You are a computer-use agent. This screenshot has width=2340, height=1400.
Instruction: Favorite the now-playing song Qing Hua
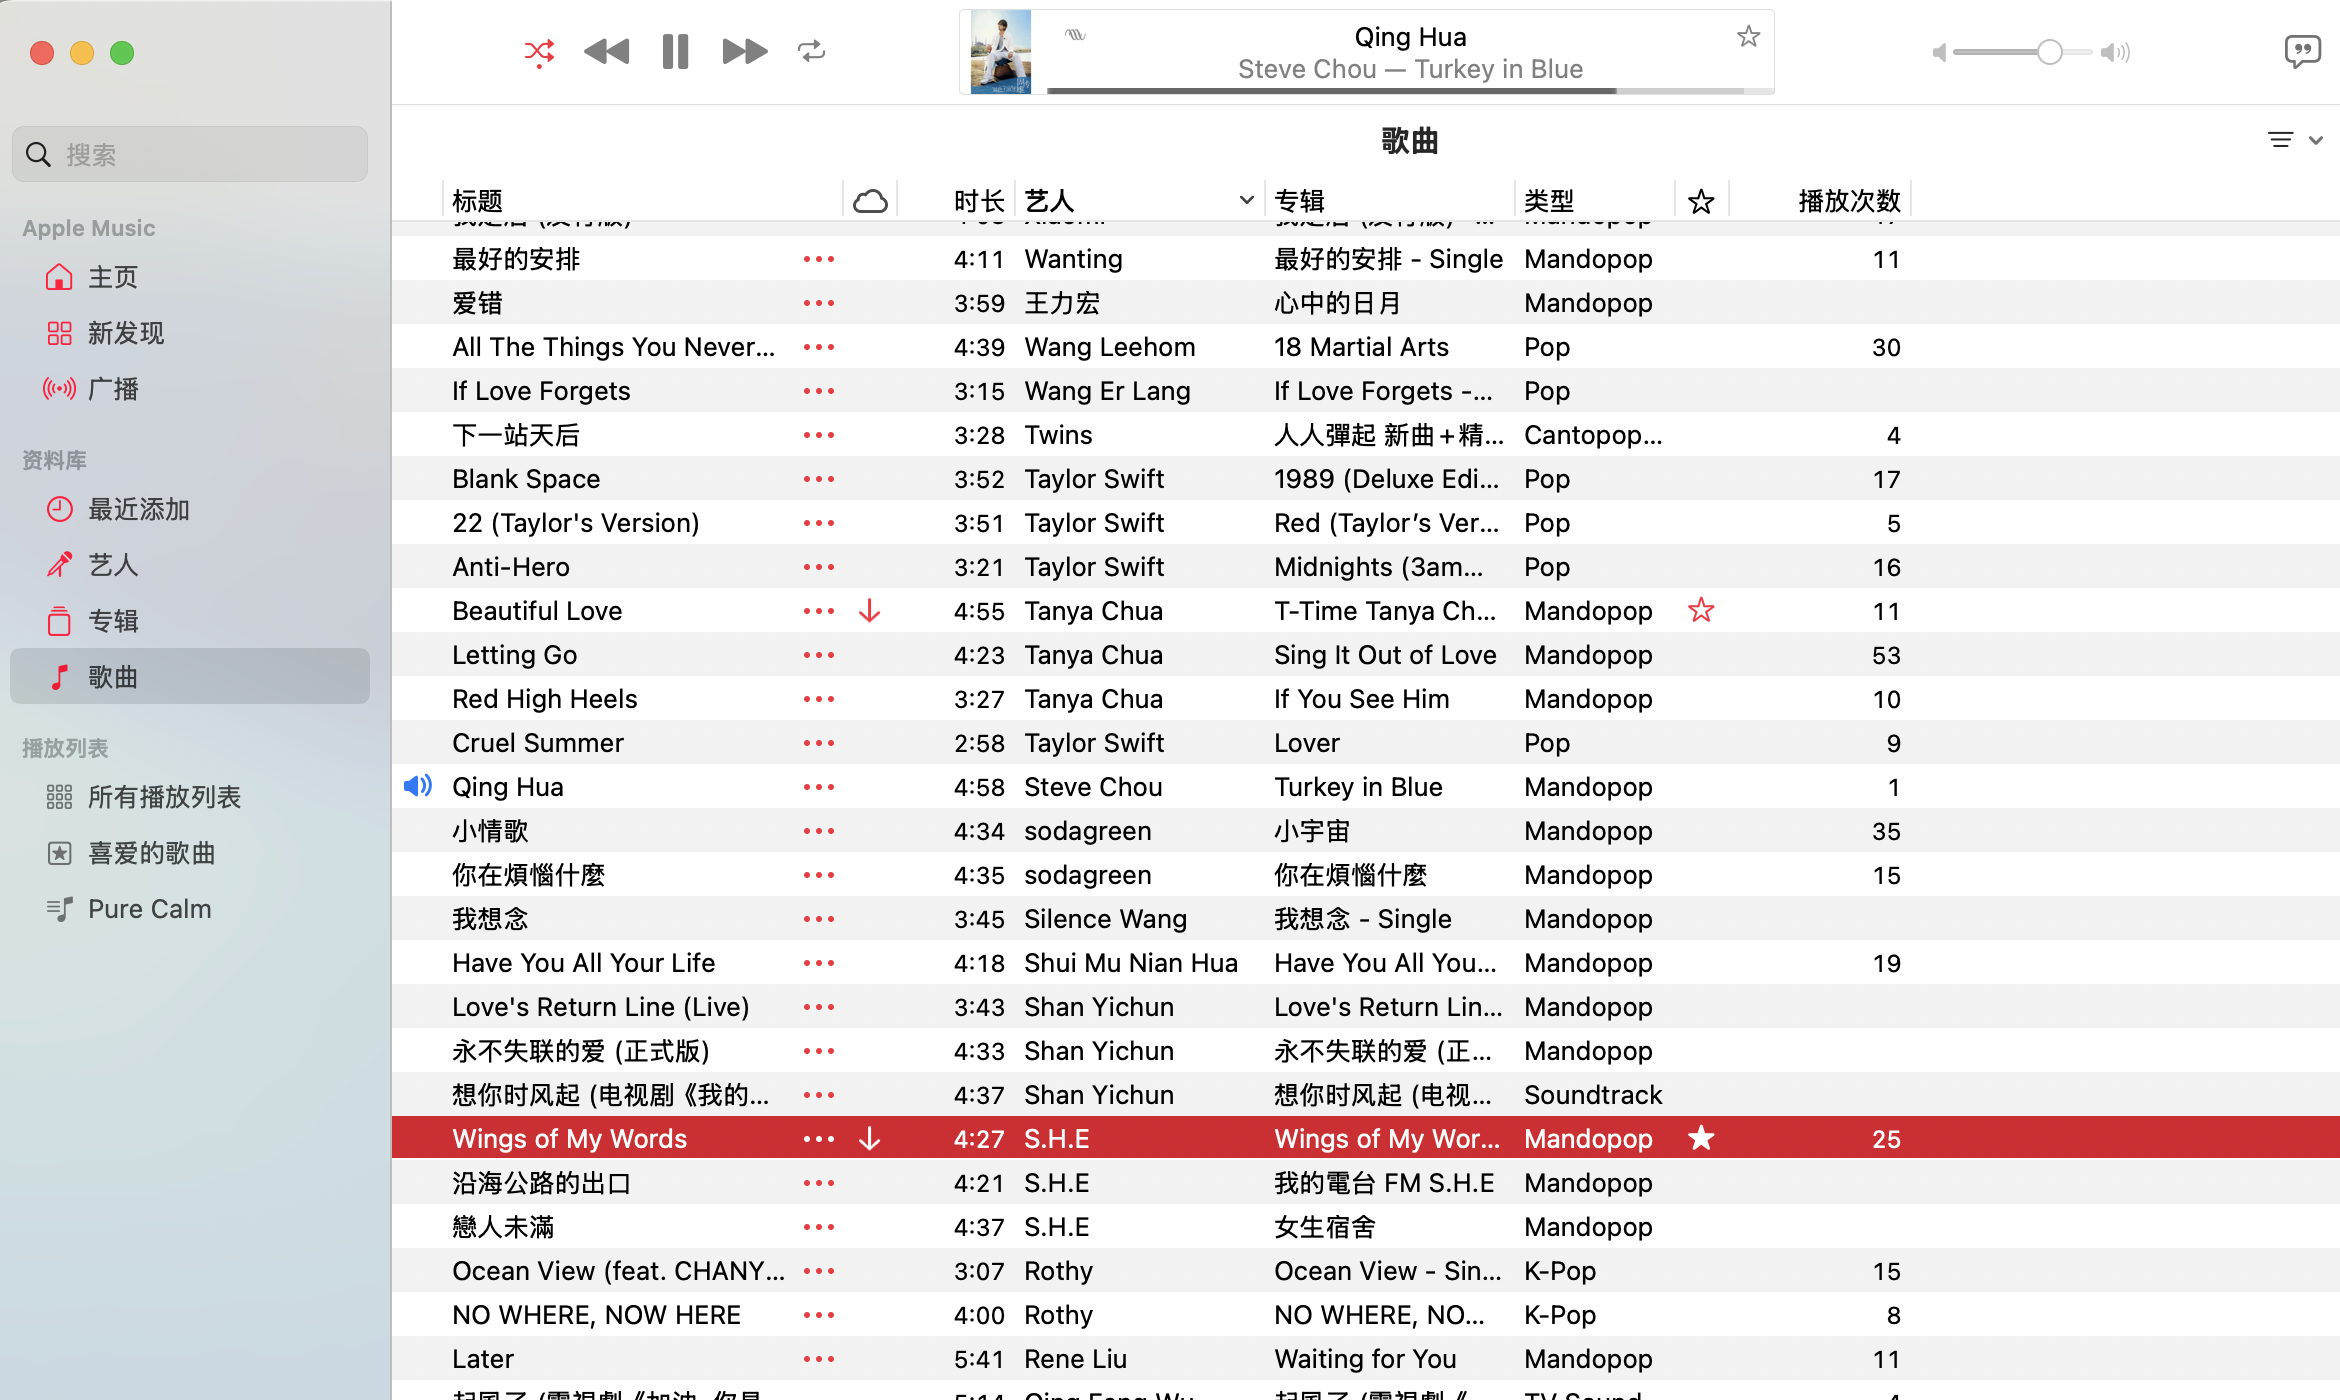click(x=1747, y=35)
